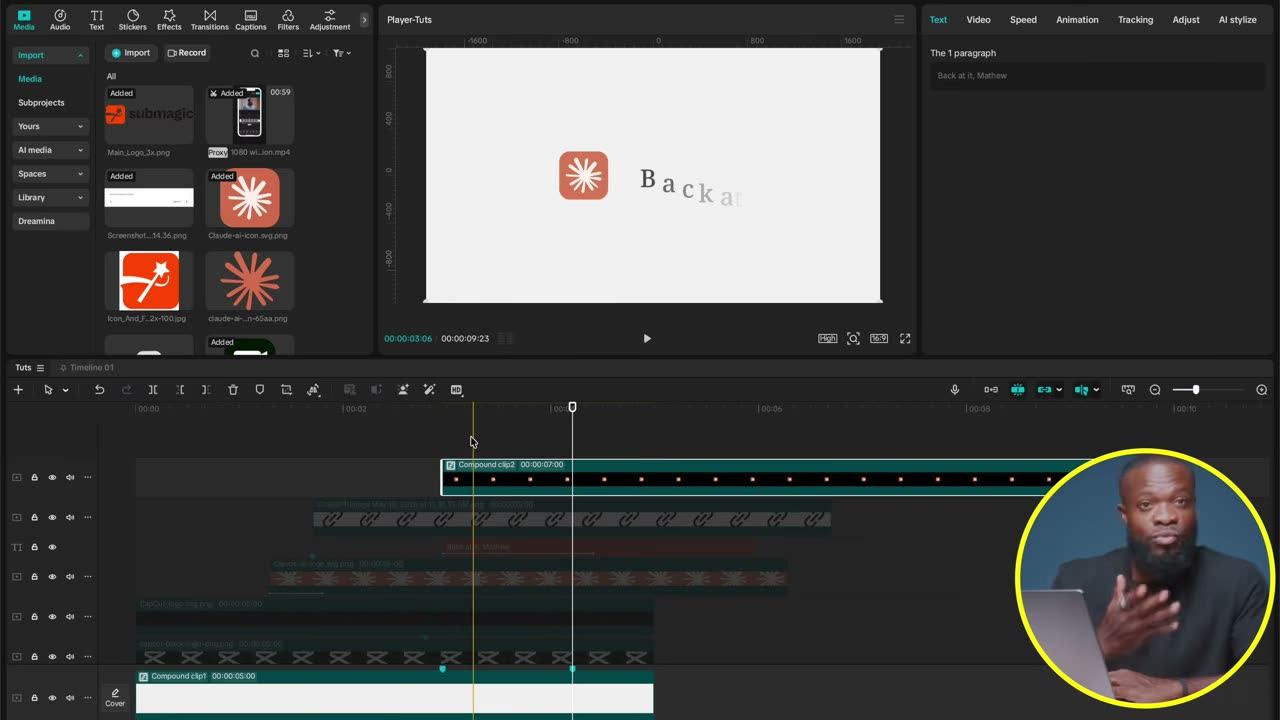Image resolution: width=1280 pixels, height=720 pixels.
Task: Open the selection tool dropdown arrow
Action: coord(65,390)
